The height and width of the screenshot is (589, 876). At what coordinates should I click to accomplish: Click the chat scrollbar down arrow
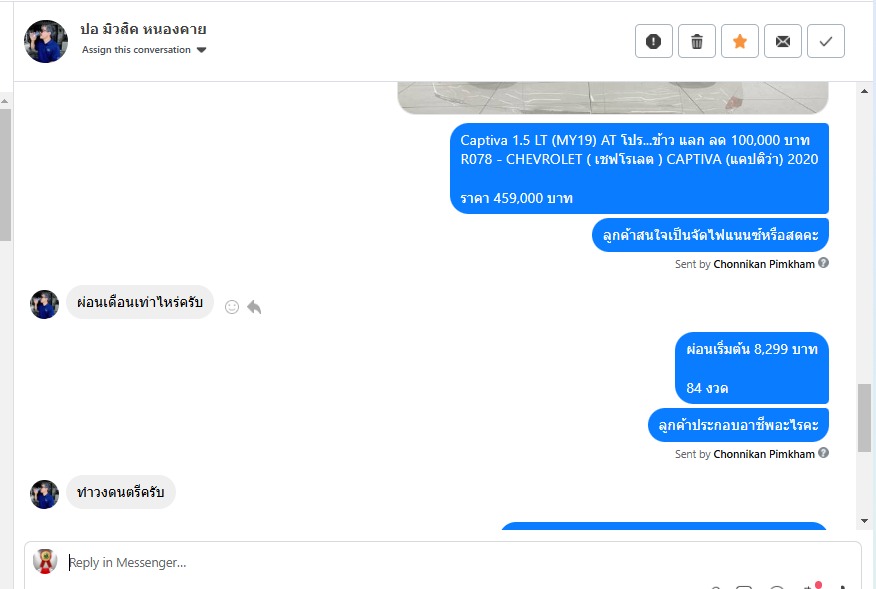[x=864, y=520]
